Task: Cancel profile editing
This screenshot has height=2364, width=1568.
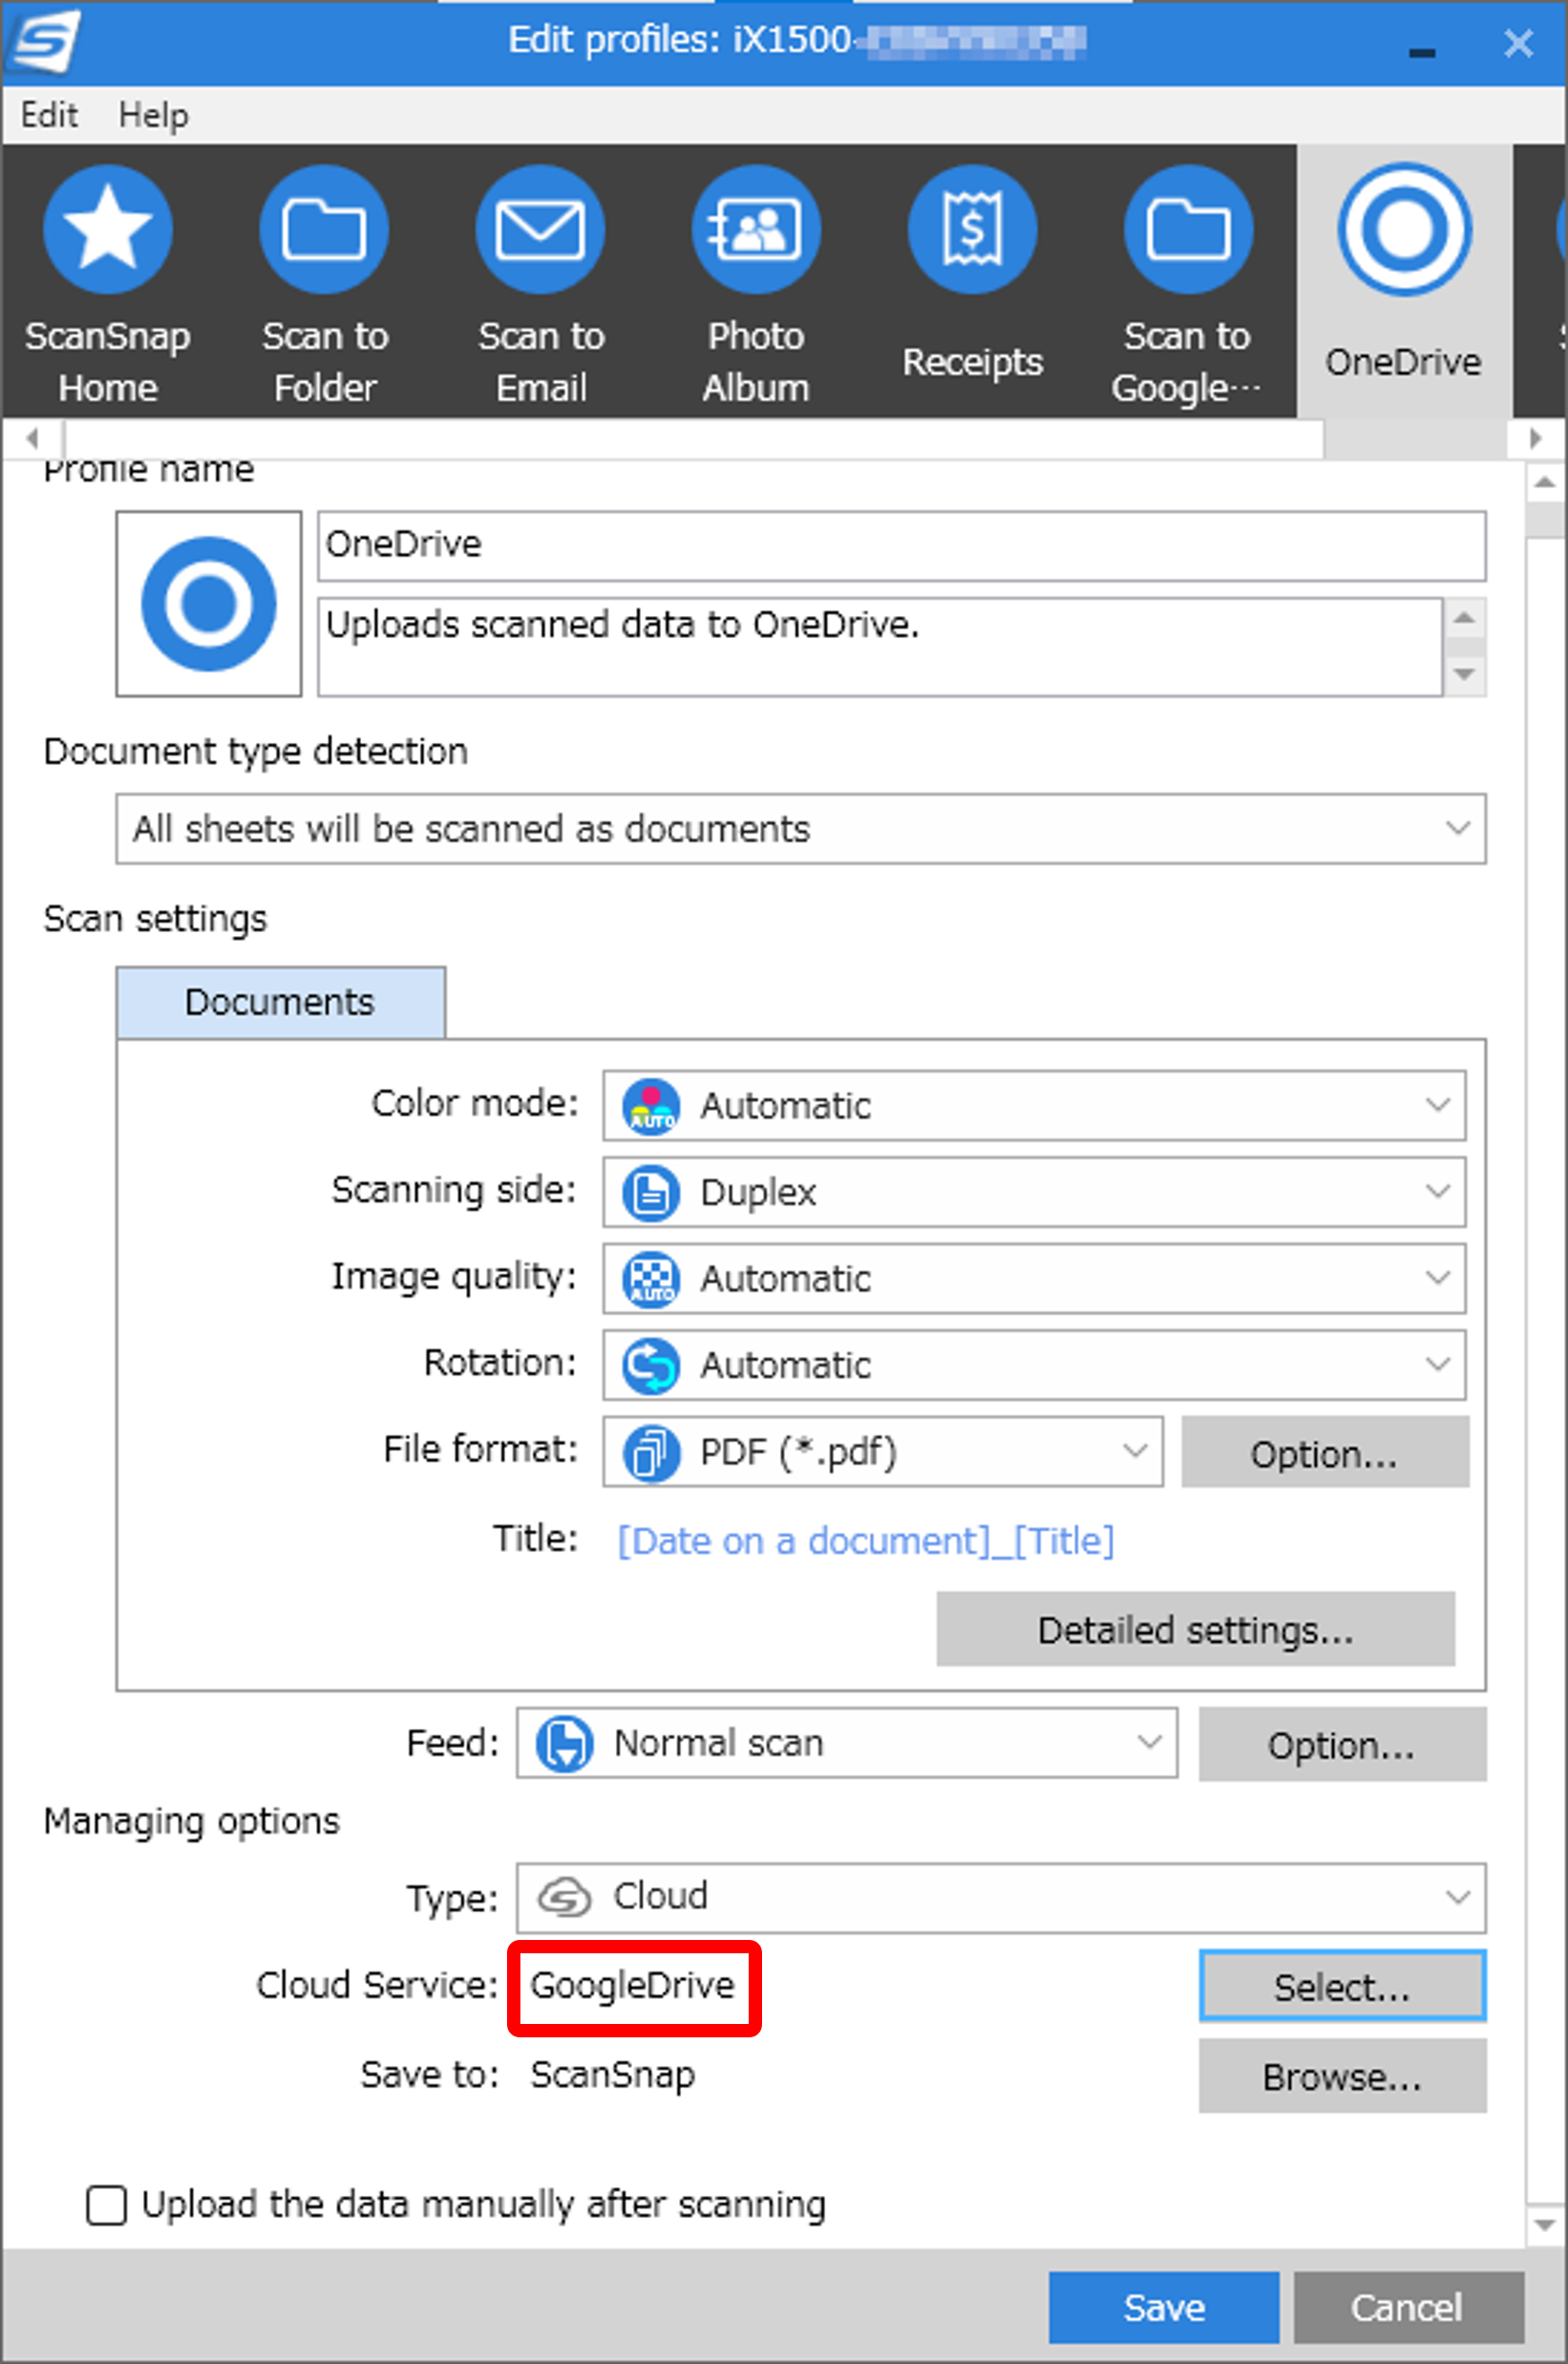Action: (x=1408, y=2307)
